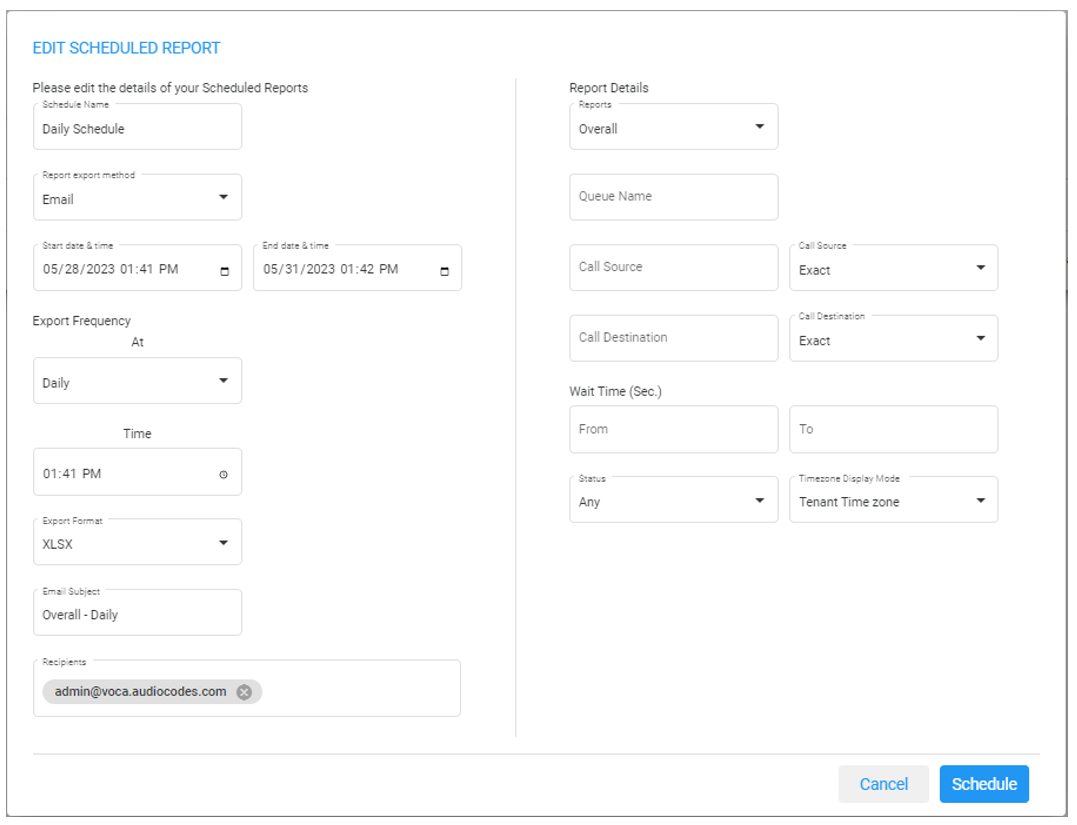Open the Export Frequency Daily dropdown
This screenshot has height=825, width=1077.
tap(223, 381)
